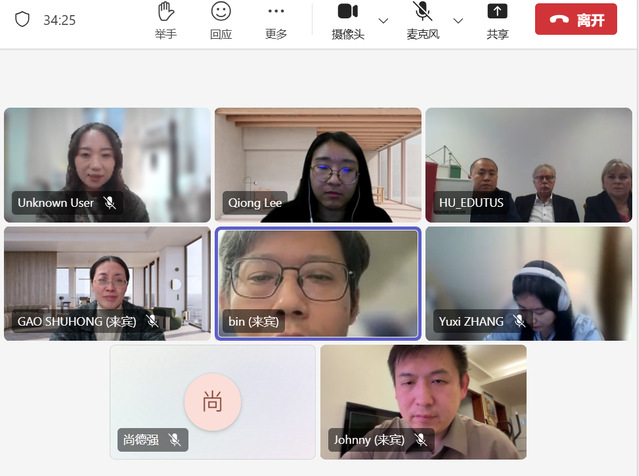Click the 尚 avatar circle
The width and height of the screenshot is (639, 476).
tap(212, 402)
